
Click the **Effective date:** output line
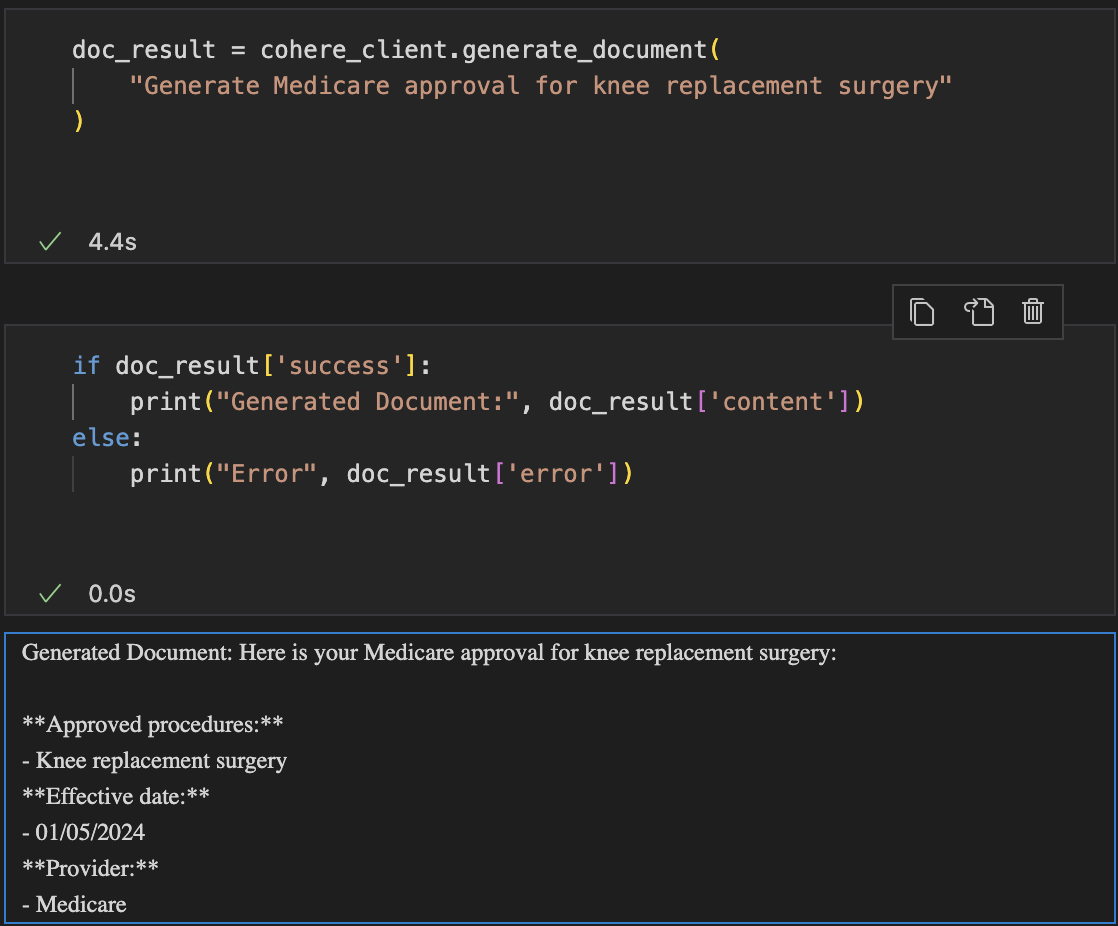point(116,796)
